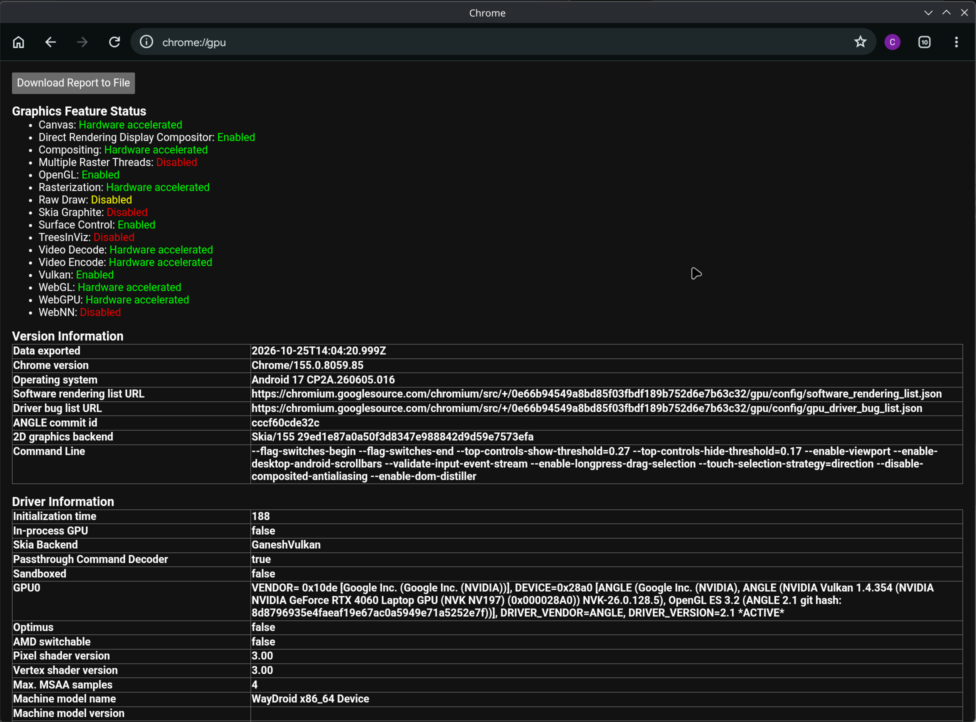Viewport: 976px width, 722px height.
Task: Click Machine model version label
Action: [68, 713]
